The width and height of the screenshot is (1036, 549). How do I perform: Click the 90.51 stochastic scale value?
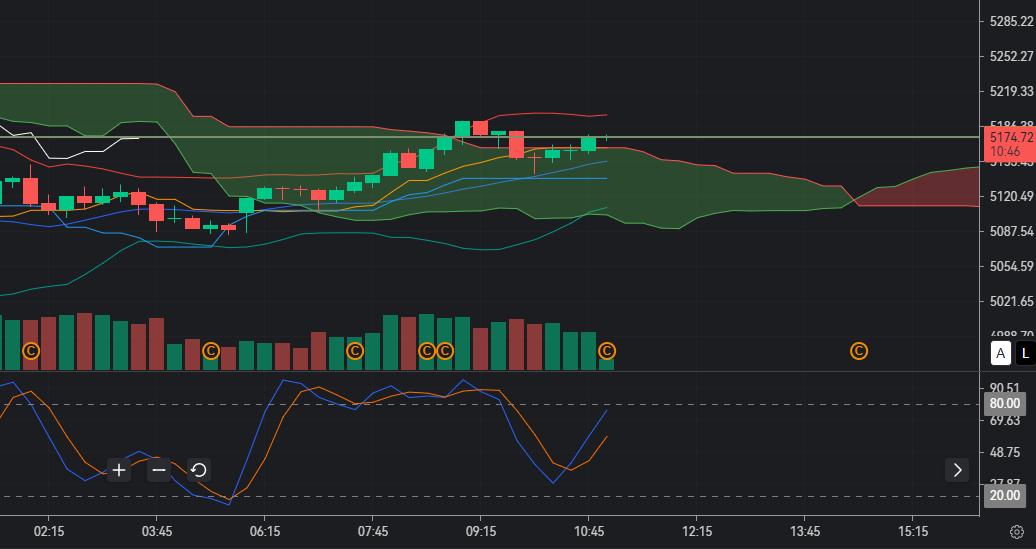click(x=1004, y=388)
